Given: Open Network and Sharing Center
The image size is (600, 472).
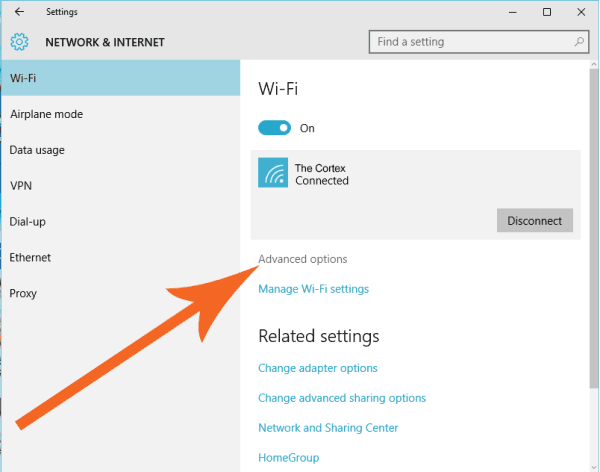Looking at the screenshot, I should (x=328, y=428).
